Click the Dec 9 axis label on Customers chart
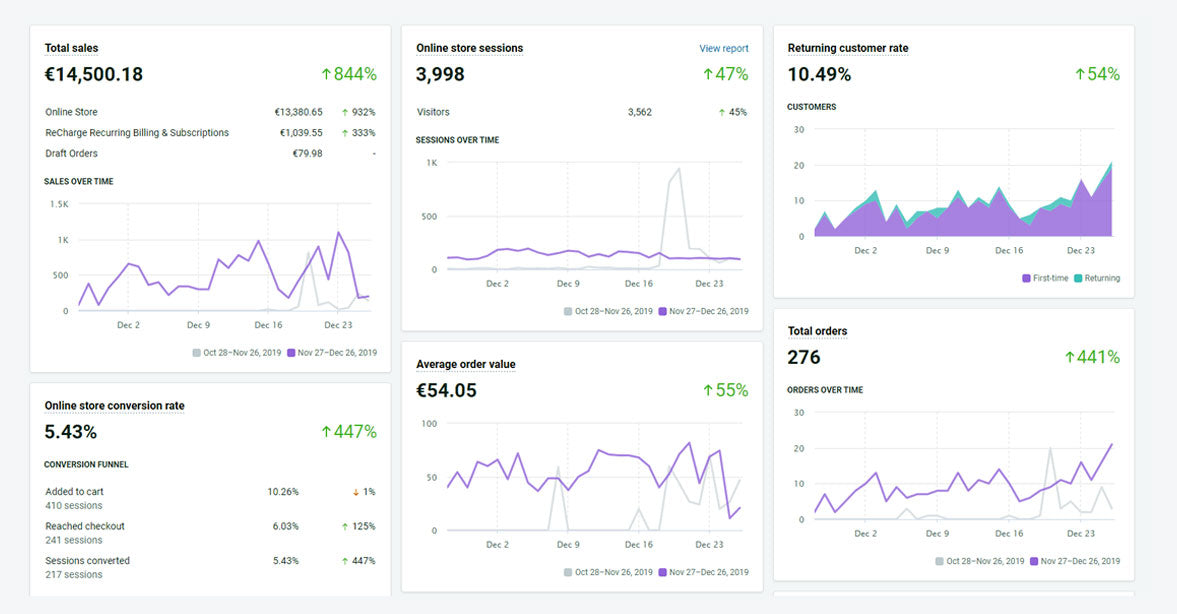1177x614 pixels. 938,251
